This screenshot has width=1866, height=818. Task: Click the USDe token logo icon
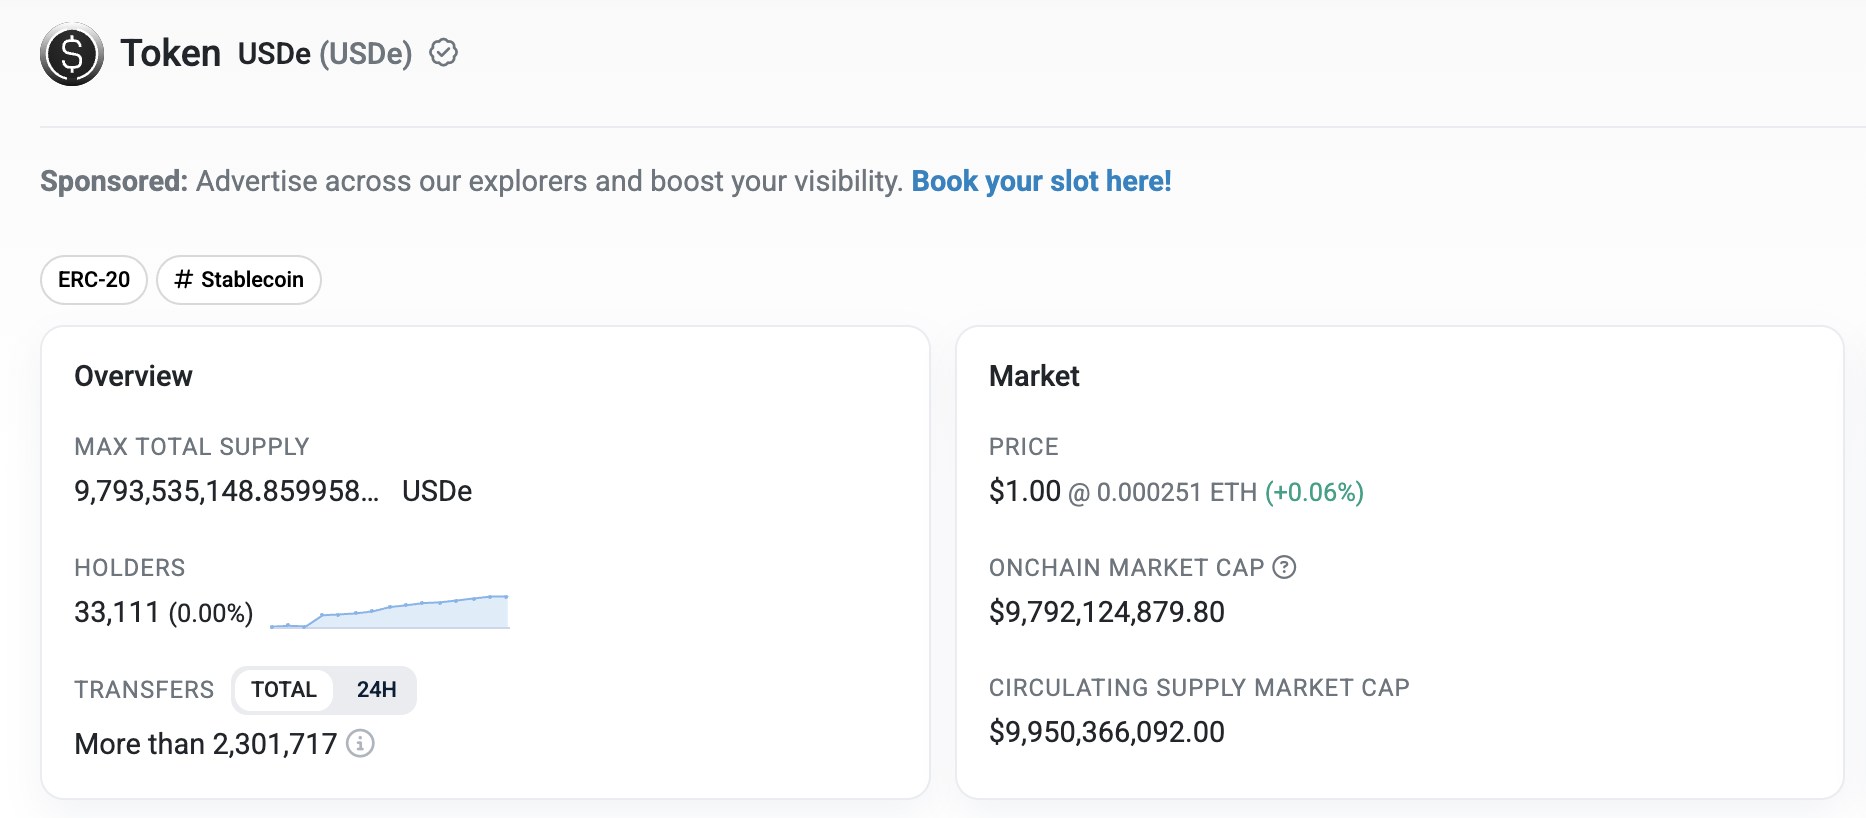(x=72, y=54)
